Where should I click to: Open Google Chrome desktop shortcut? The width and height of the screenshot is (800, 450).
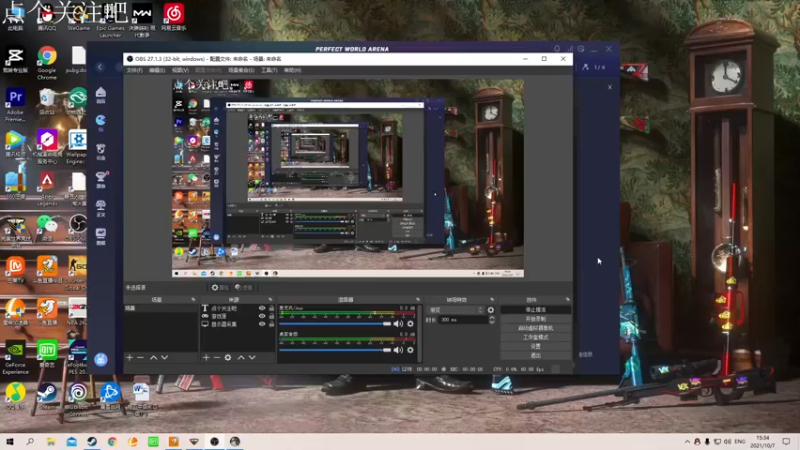pyautogui.click(x=47, y=62)
